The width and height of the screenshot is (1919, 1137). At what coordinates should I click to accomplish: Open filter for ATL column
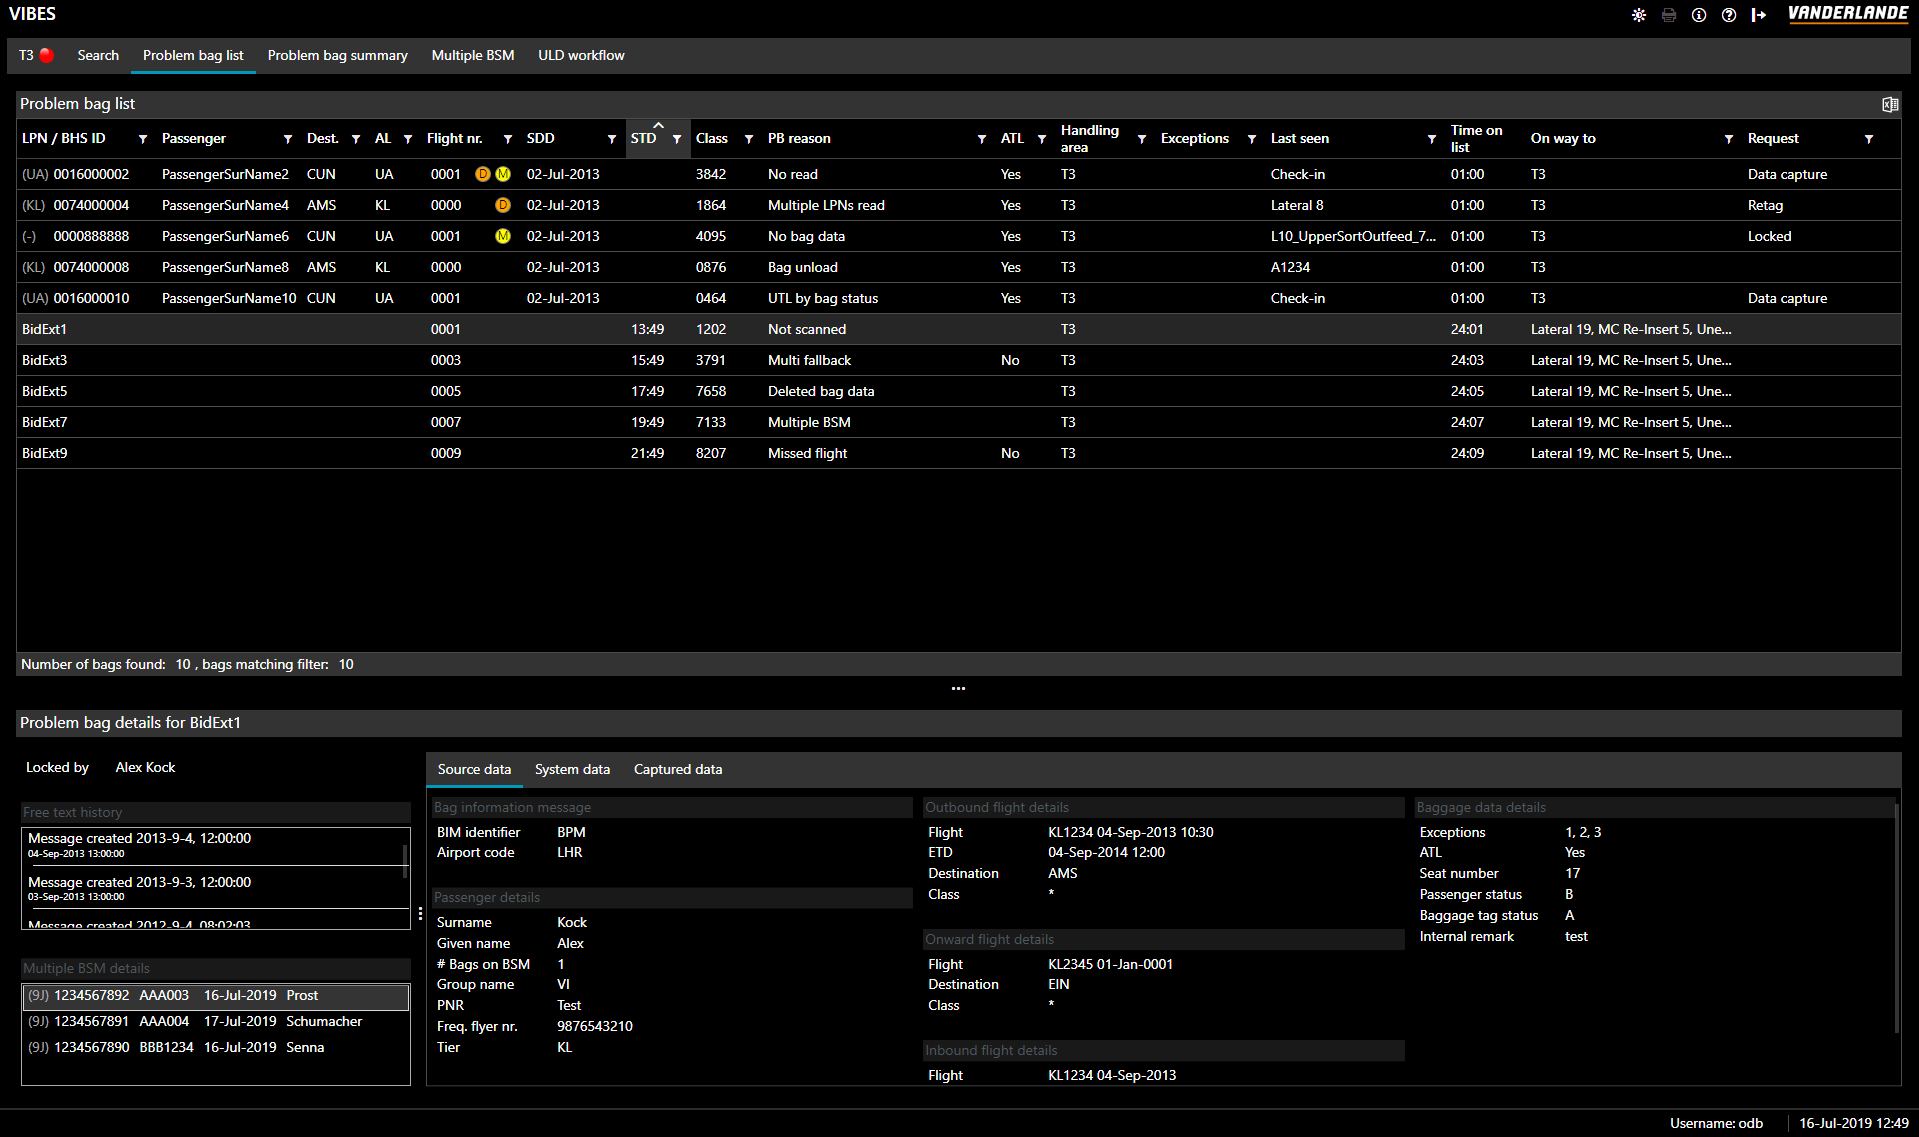(x=1042, y=139)
